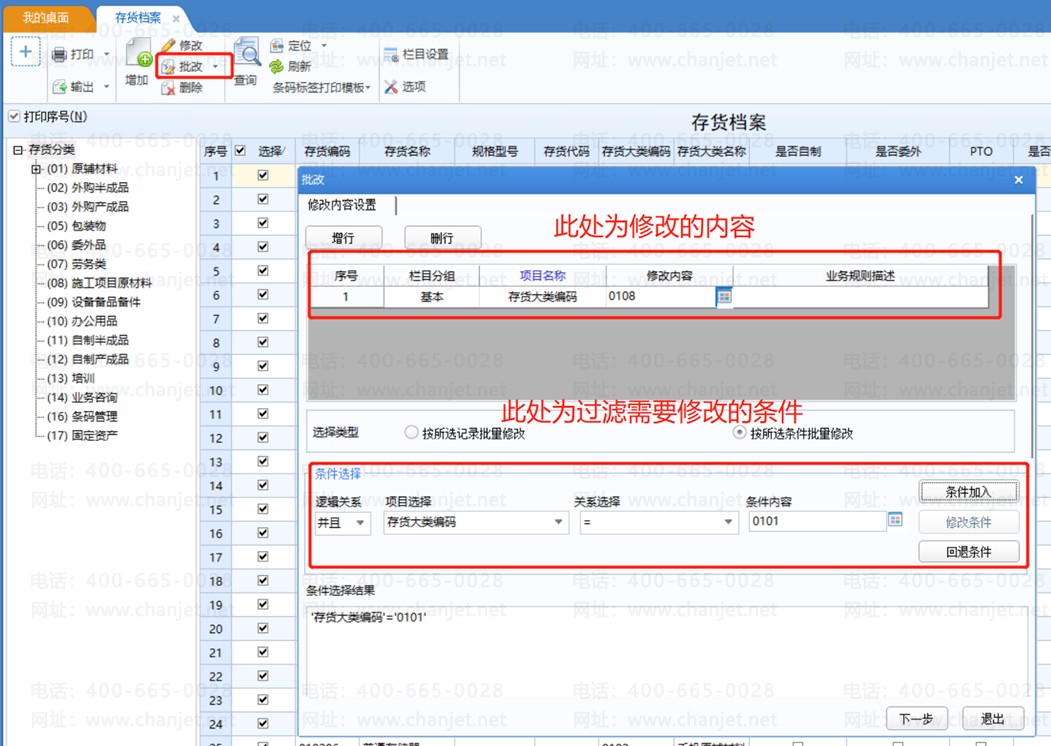This screenshot has height=746, width=1051.
Task: Click the 下一步 button
Action: (x=916, y=719)
